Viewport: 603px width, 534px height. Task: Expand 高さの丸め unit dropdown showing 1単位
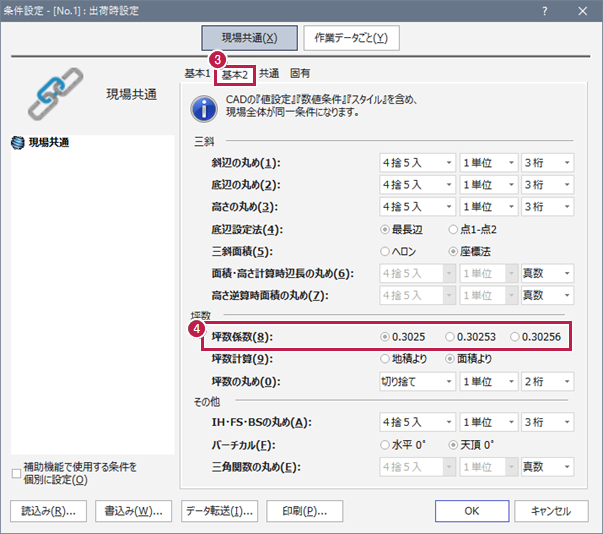tap(487, 207)
